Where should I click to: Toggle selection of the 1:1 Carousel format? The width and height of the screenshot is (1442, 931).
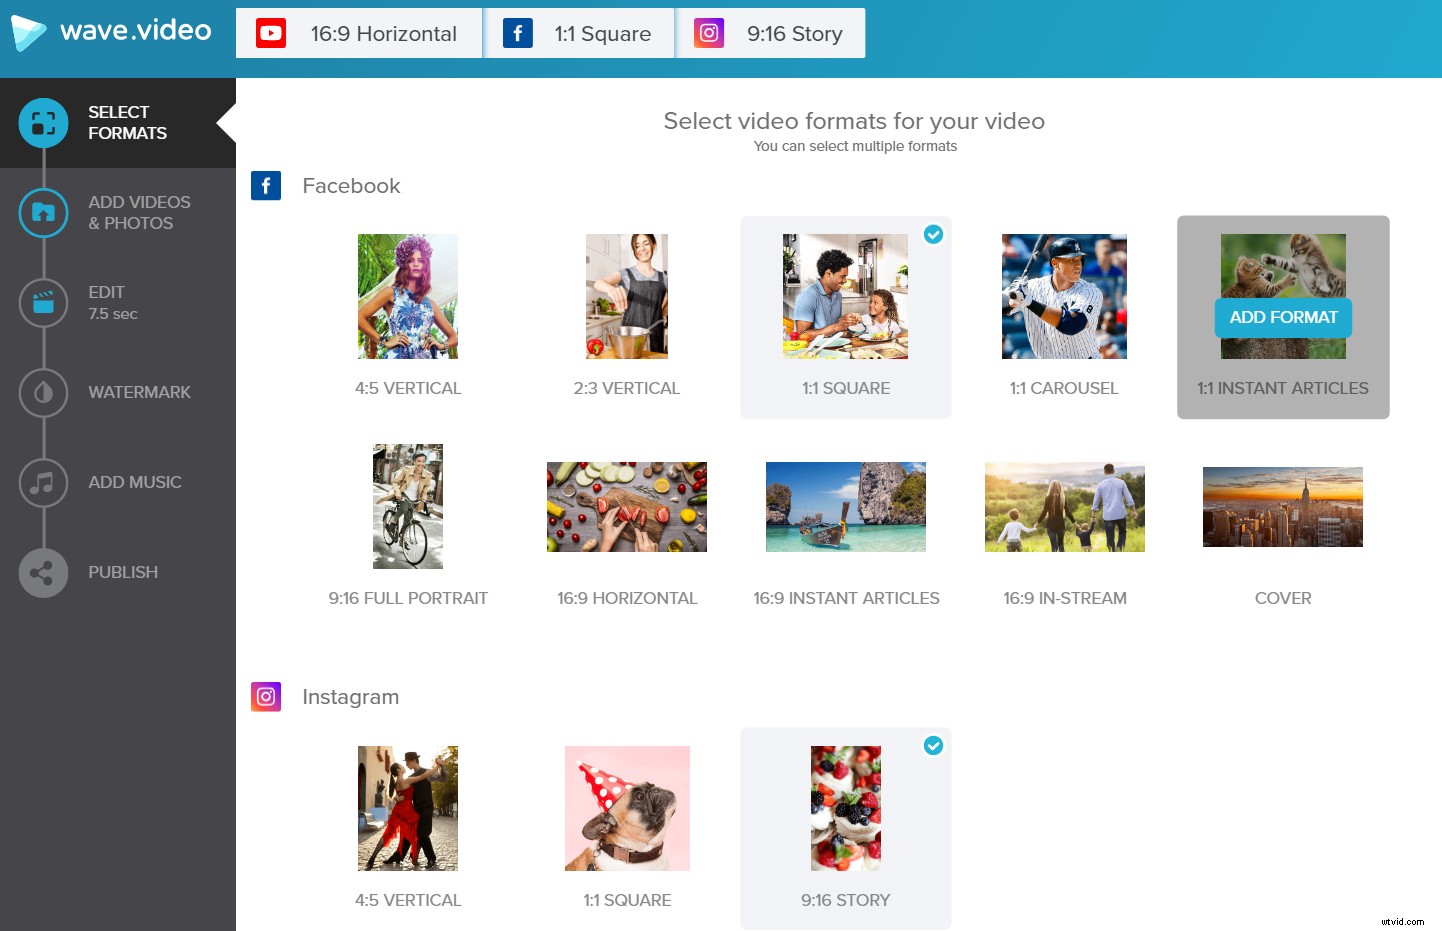(x=1064, y=296)
